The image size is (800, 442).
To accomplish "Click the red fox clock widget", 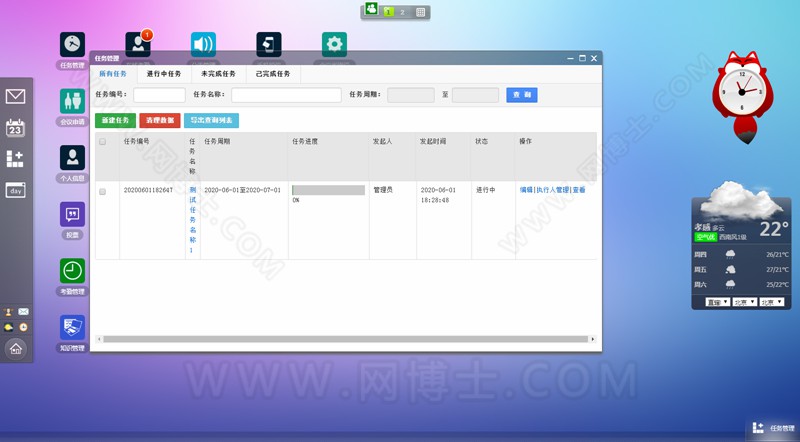I will click(743, 96).
